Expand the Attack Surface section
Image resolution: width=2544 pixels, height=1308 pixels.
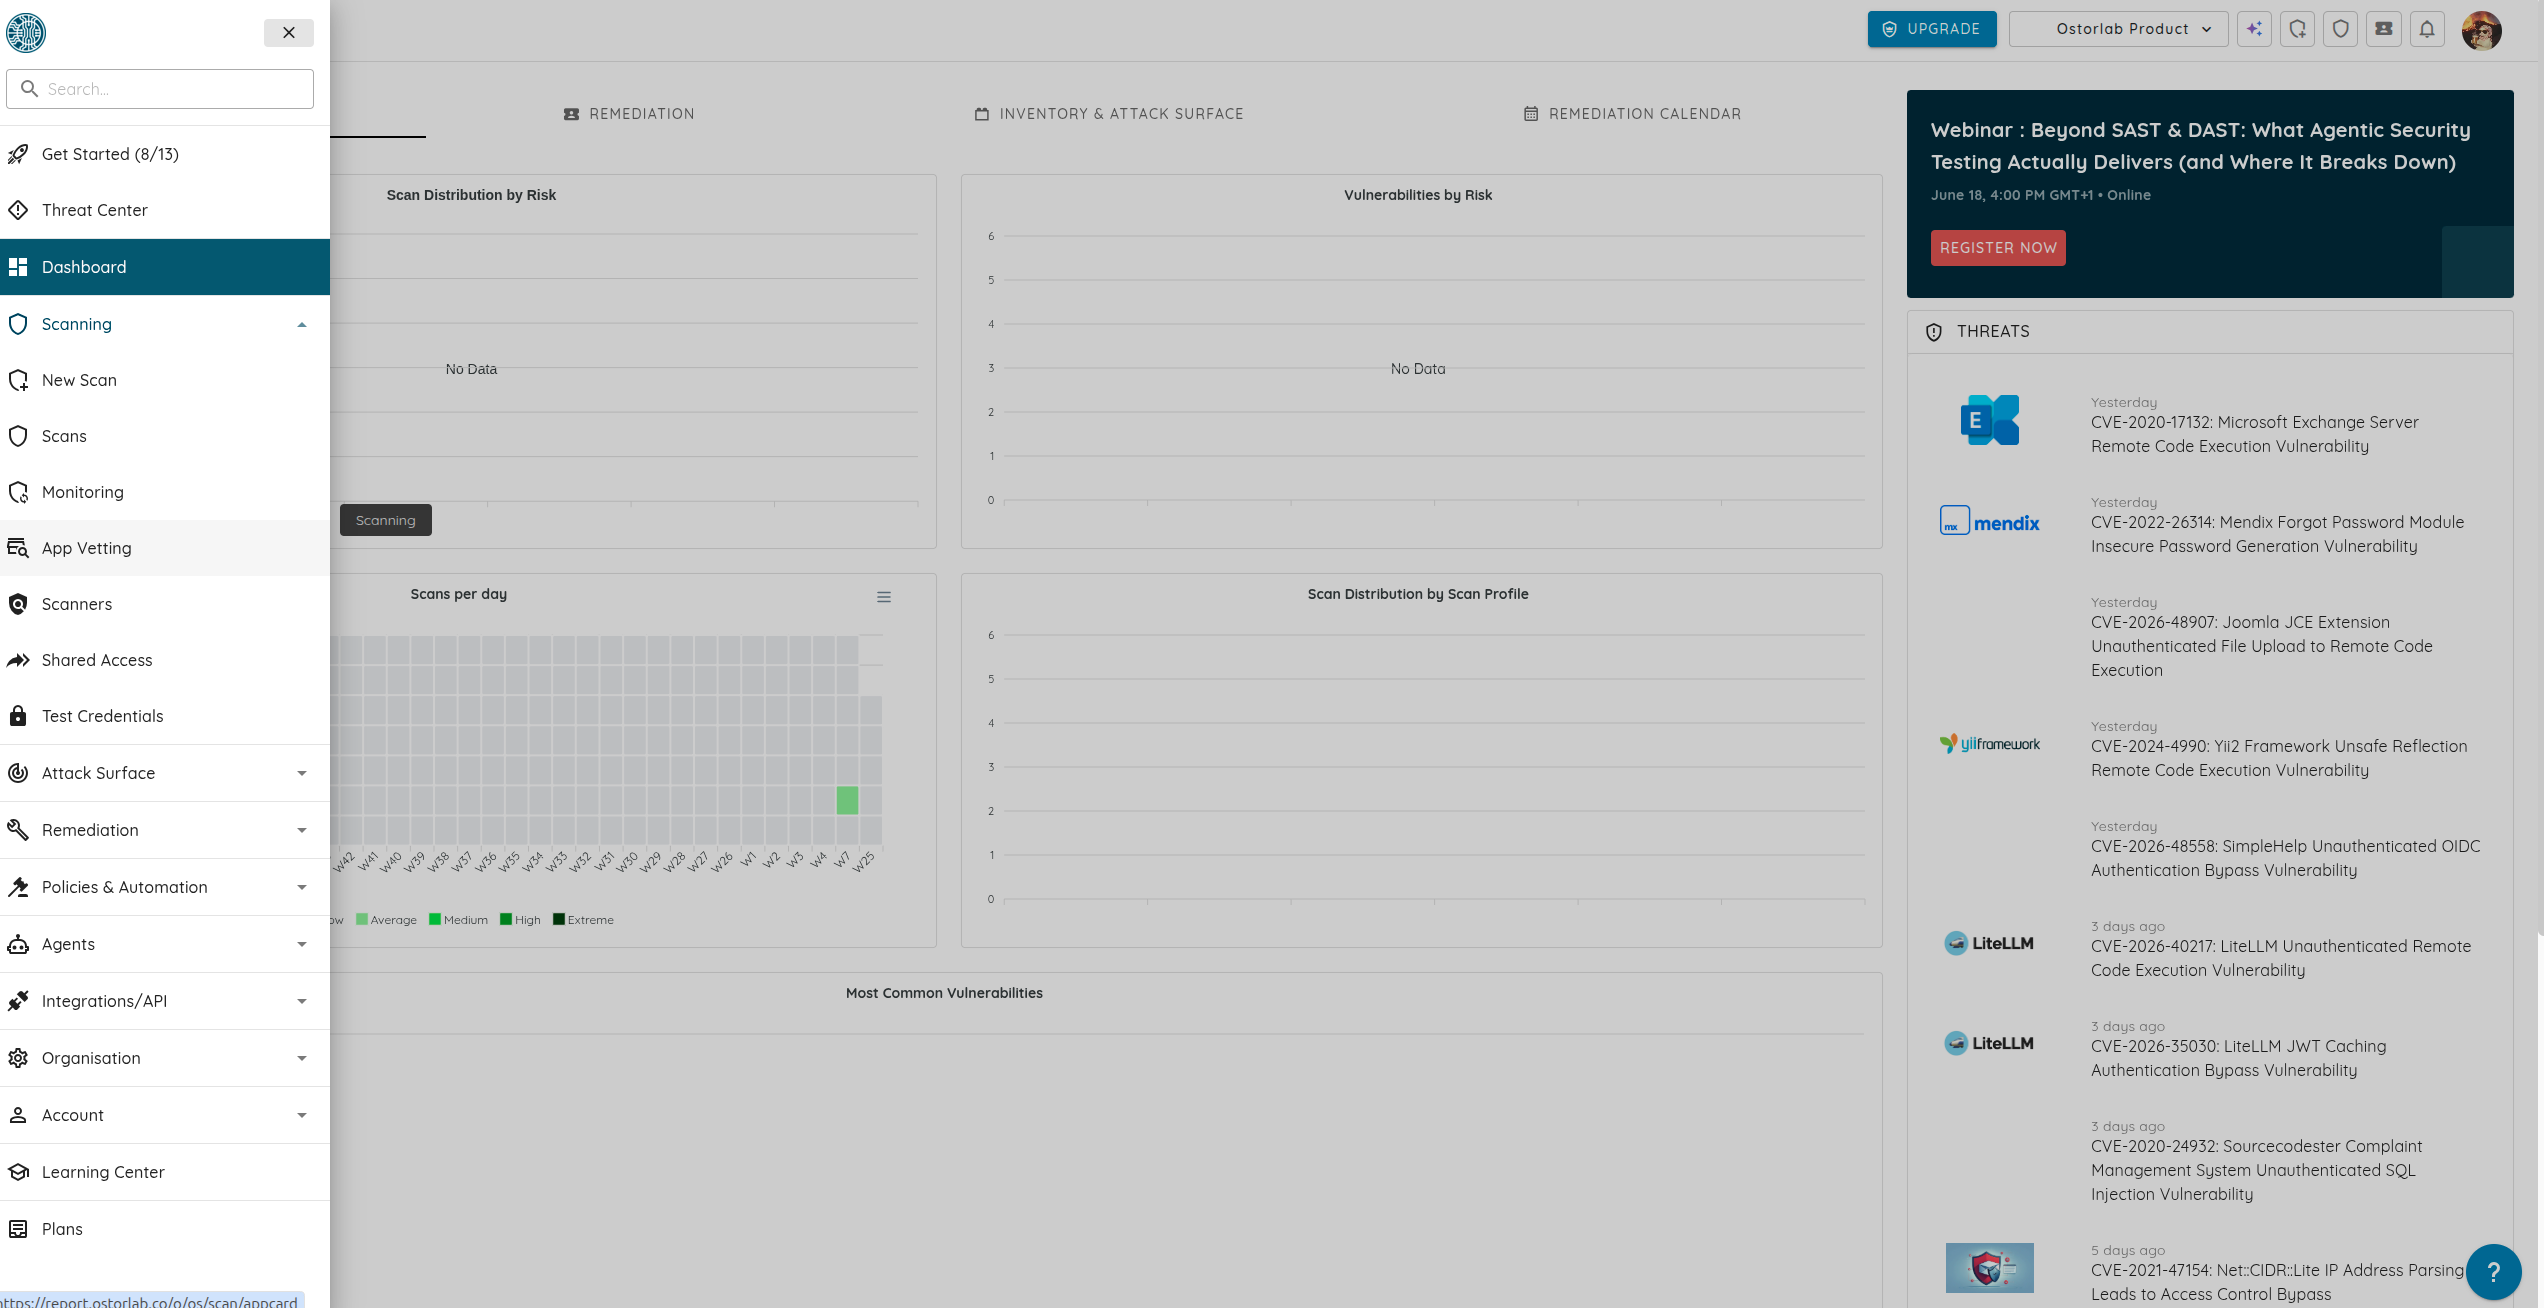(165, 773)
